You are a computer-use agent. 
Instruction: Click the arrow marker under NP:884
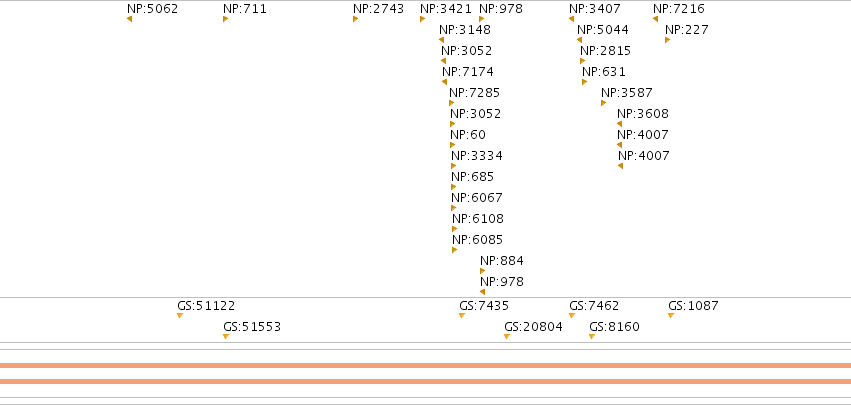[482, 271]
